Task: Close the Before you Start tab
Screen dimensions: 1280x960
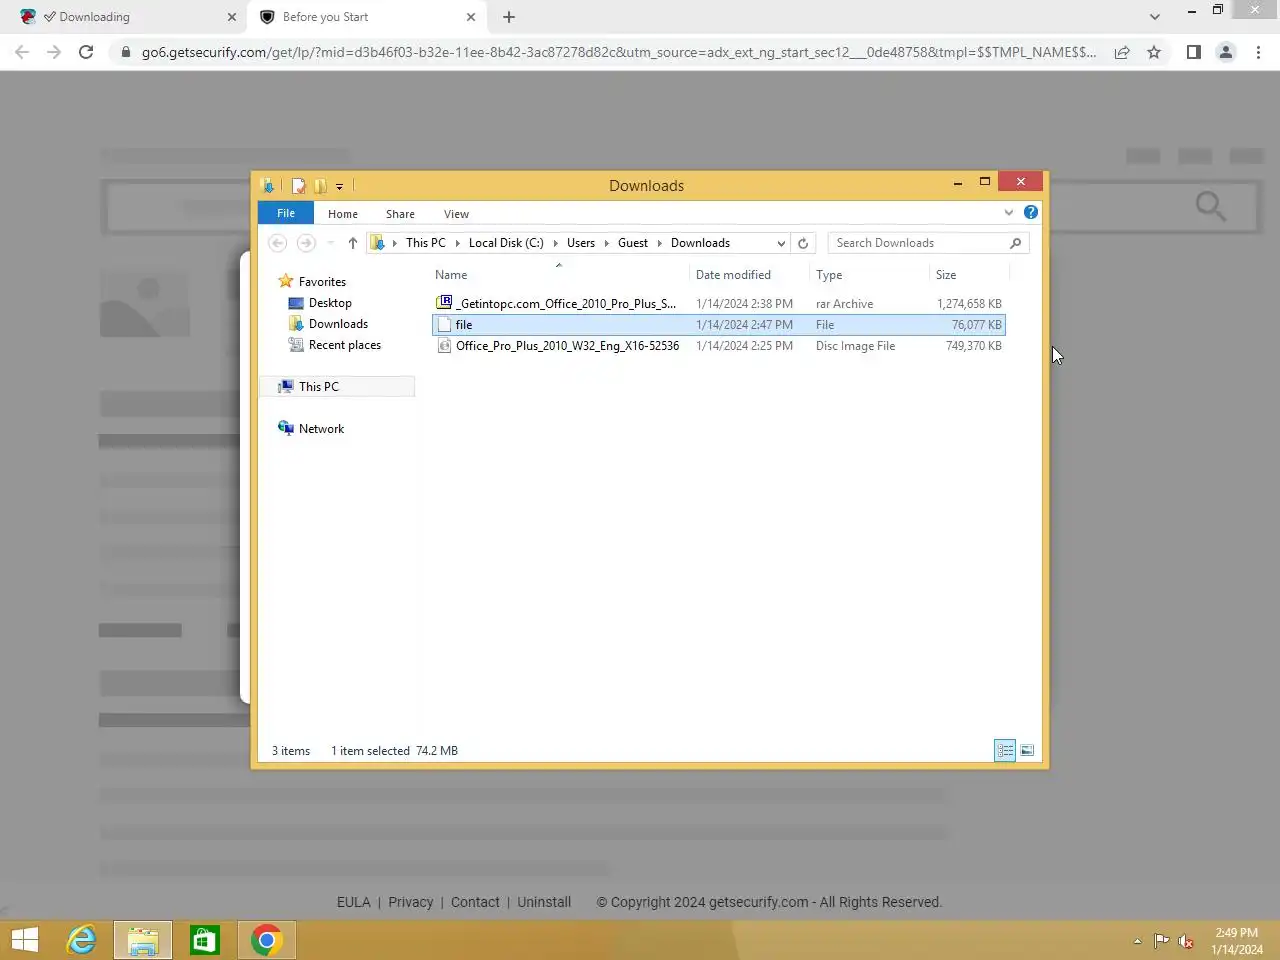Action: pos(471,17)
